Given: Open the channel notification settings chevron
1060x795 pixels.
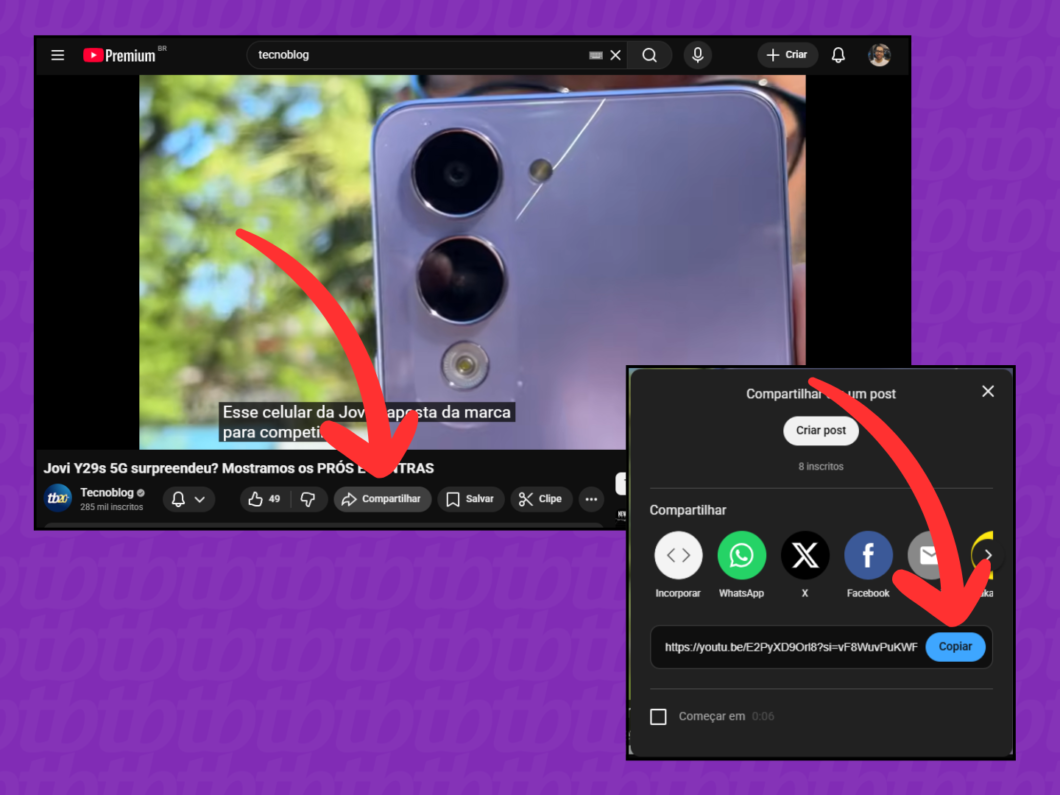Looking at the screenshot, I should pos(201,499).
